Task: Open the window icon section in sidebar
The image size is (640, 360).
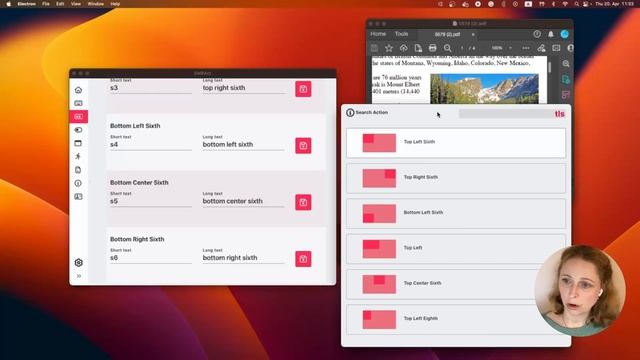Action: [x=78, y=143]
